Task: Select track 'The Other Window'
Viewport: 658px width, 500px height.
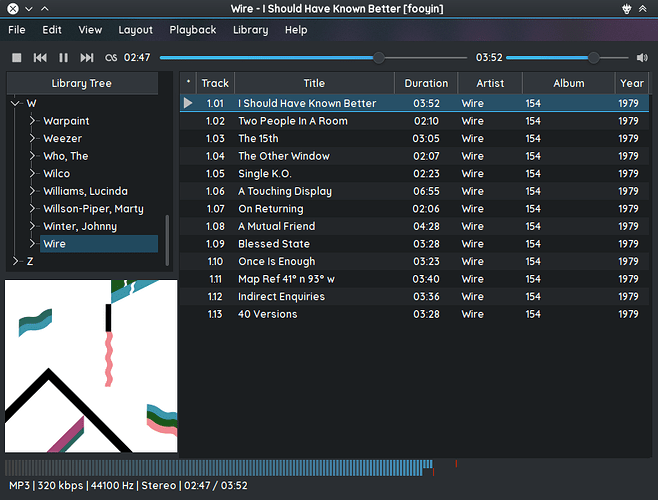Action: (415, 156)
